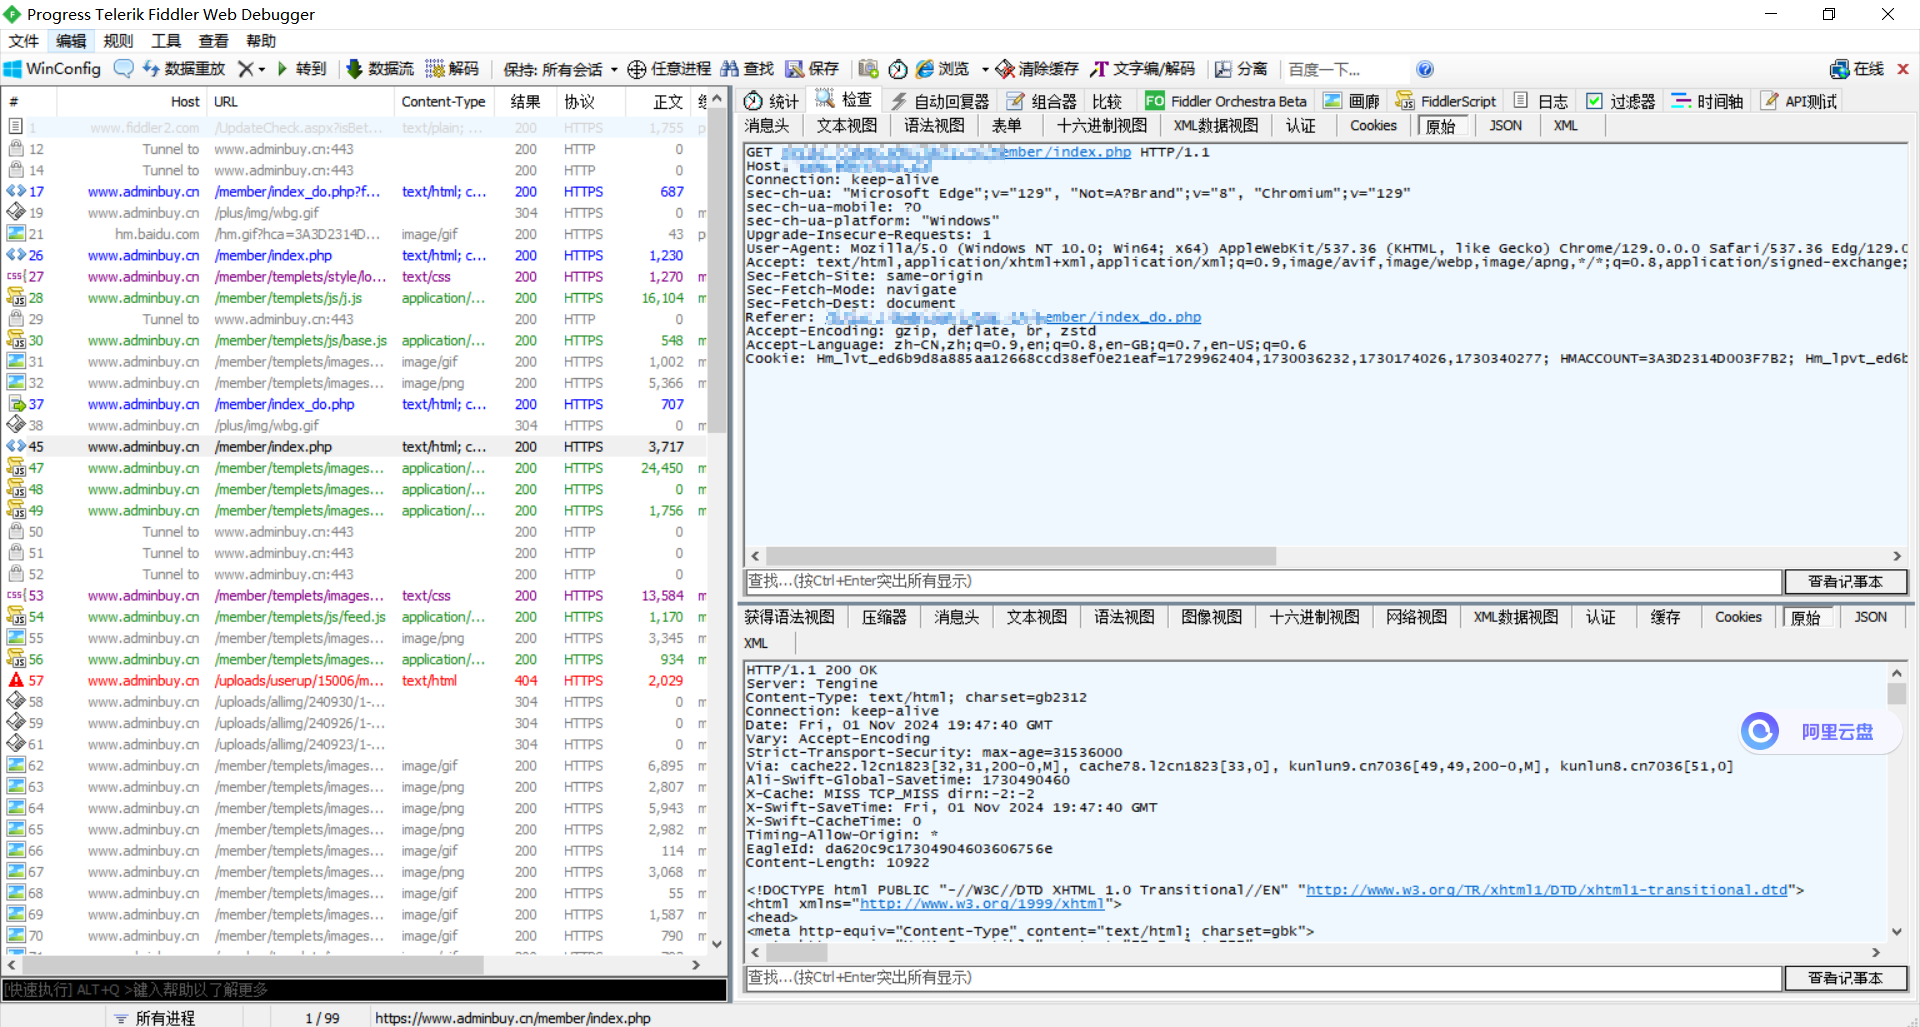
Task: Open the 帮助 menu
Action: pos(261,41)
